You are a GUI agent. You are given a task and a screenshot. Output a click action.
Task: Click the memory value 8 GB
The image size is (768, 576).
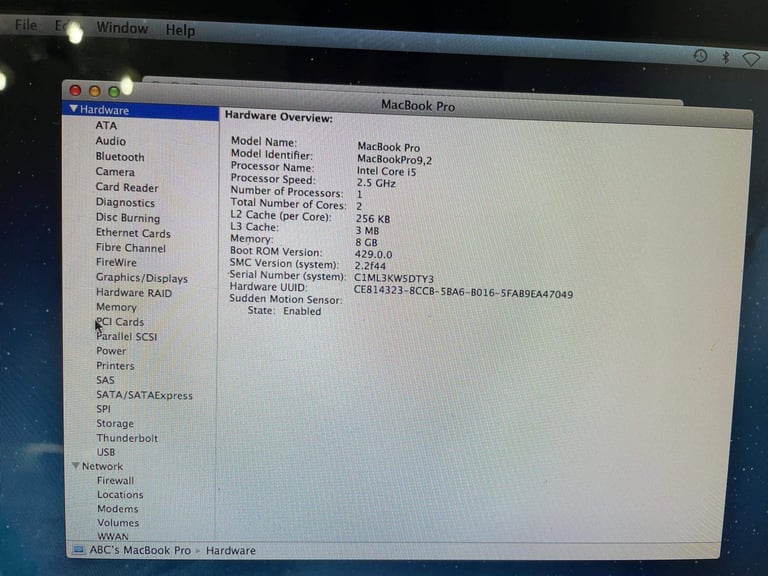(366, 242)
